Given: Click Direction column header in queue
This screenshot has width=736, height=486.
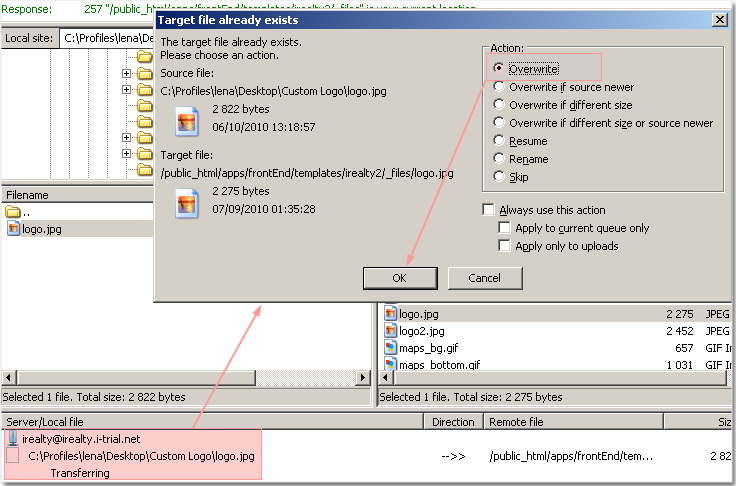Looking at the screenshot, I should tap(453, 422).
